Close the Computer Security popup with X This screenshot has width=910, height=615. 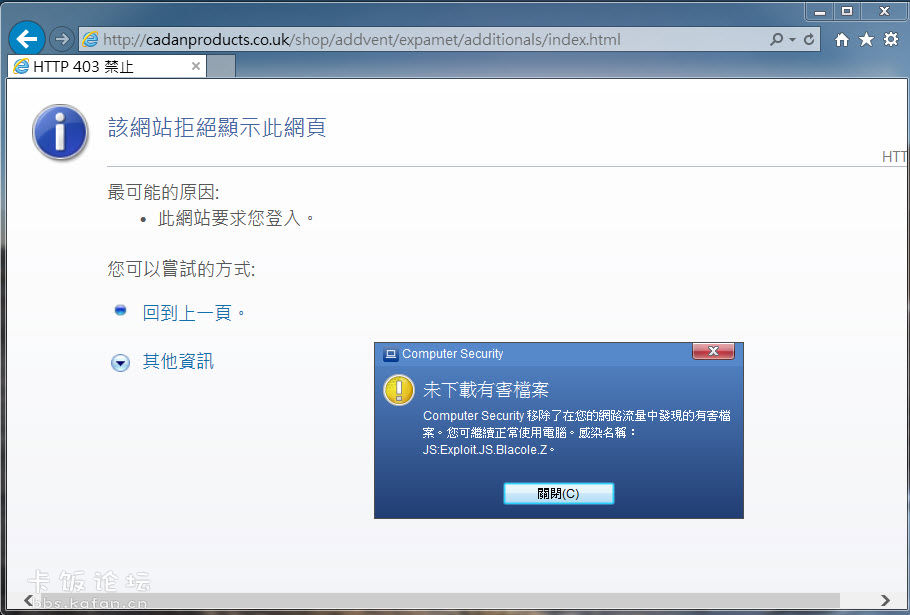[713, 351]
